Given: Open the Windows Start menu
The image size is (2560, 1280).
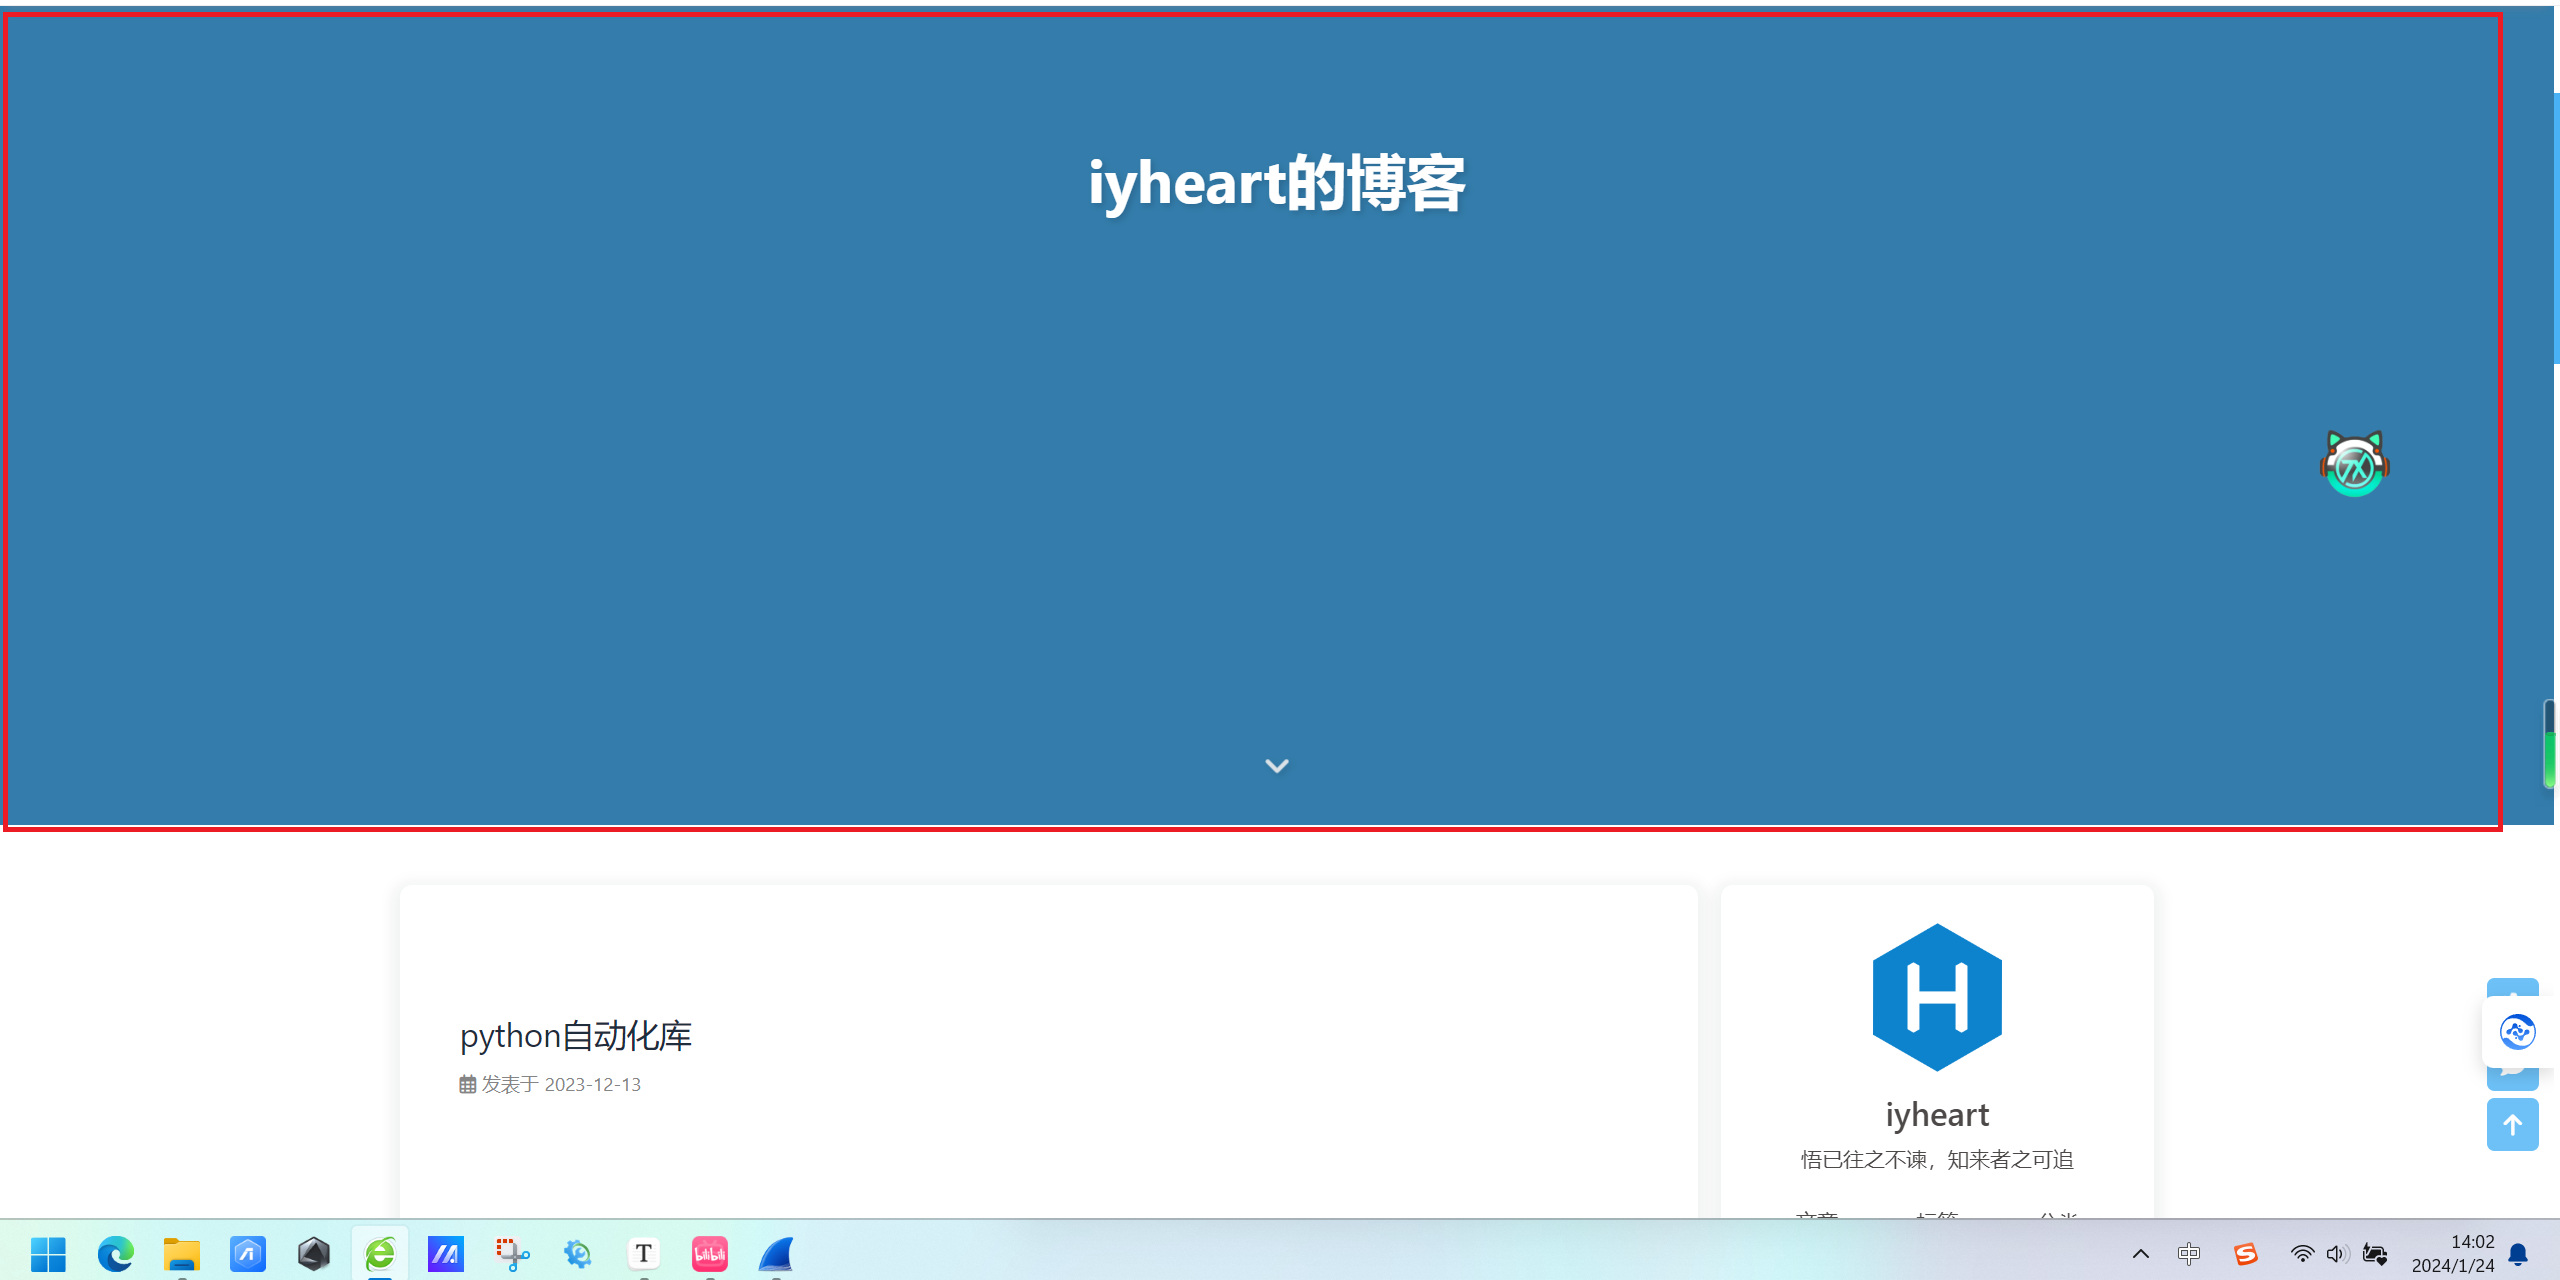Looking at the screenshot, I should click(48, 1253).
